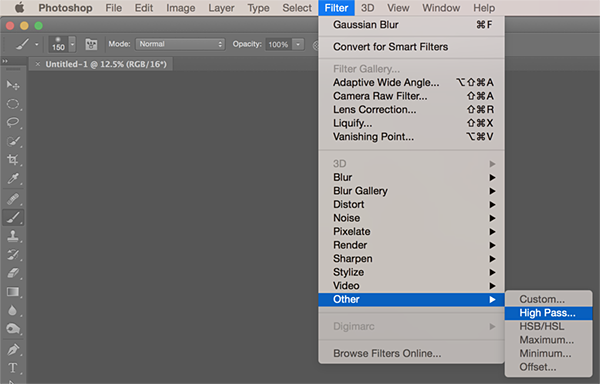Screen dimensions: 600x384
Task: Open Vanishing Point filter
Action: pyautogui.click(x=411, y=137)
